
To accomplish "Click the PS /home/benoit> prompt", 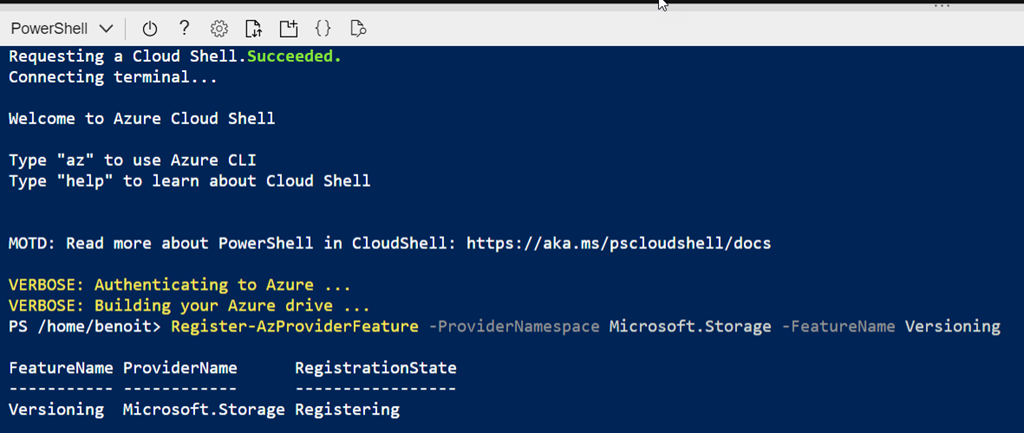I will [85, 327].
